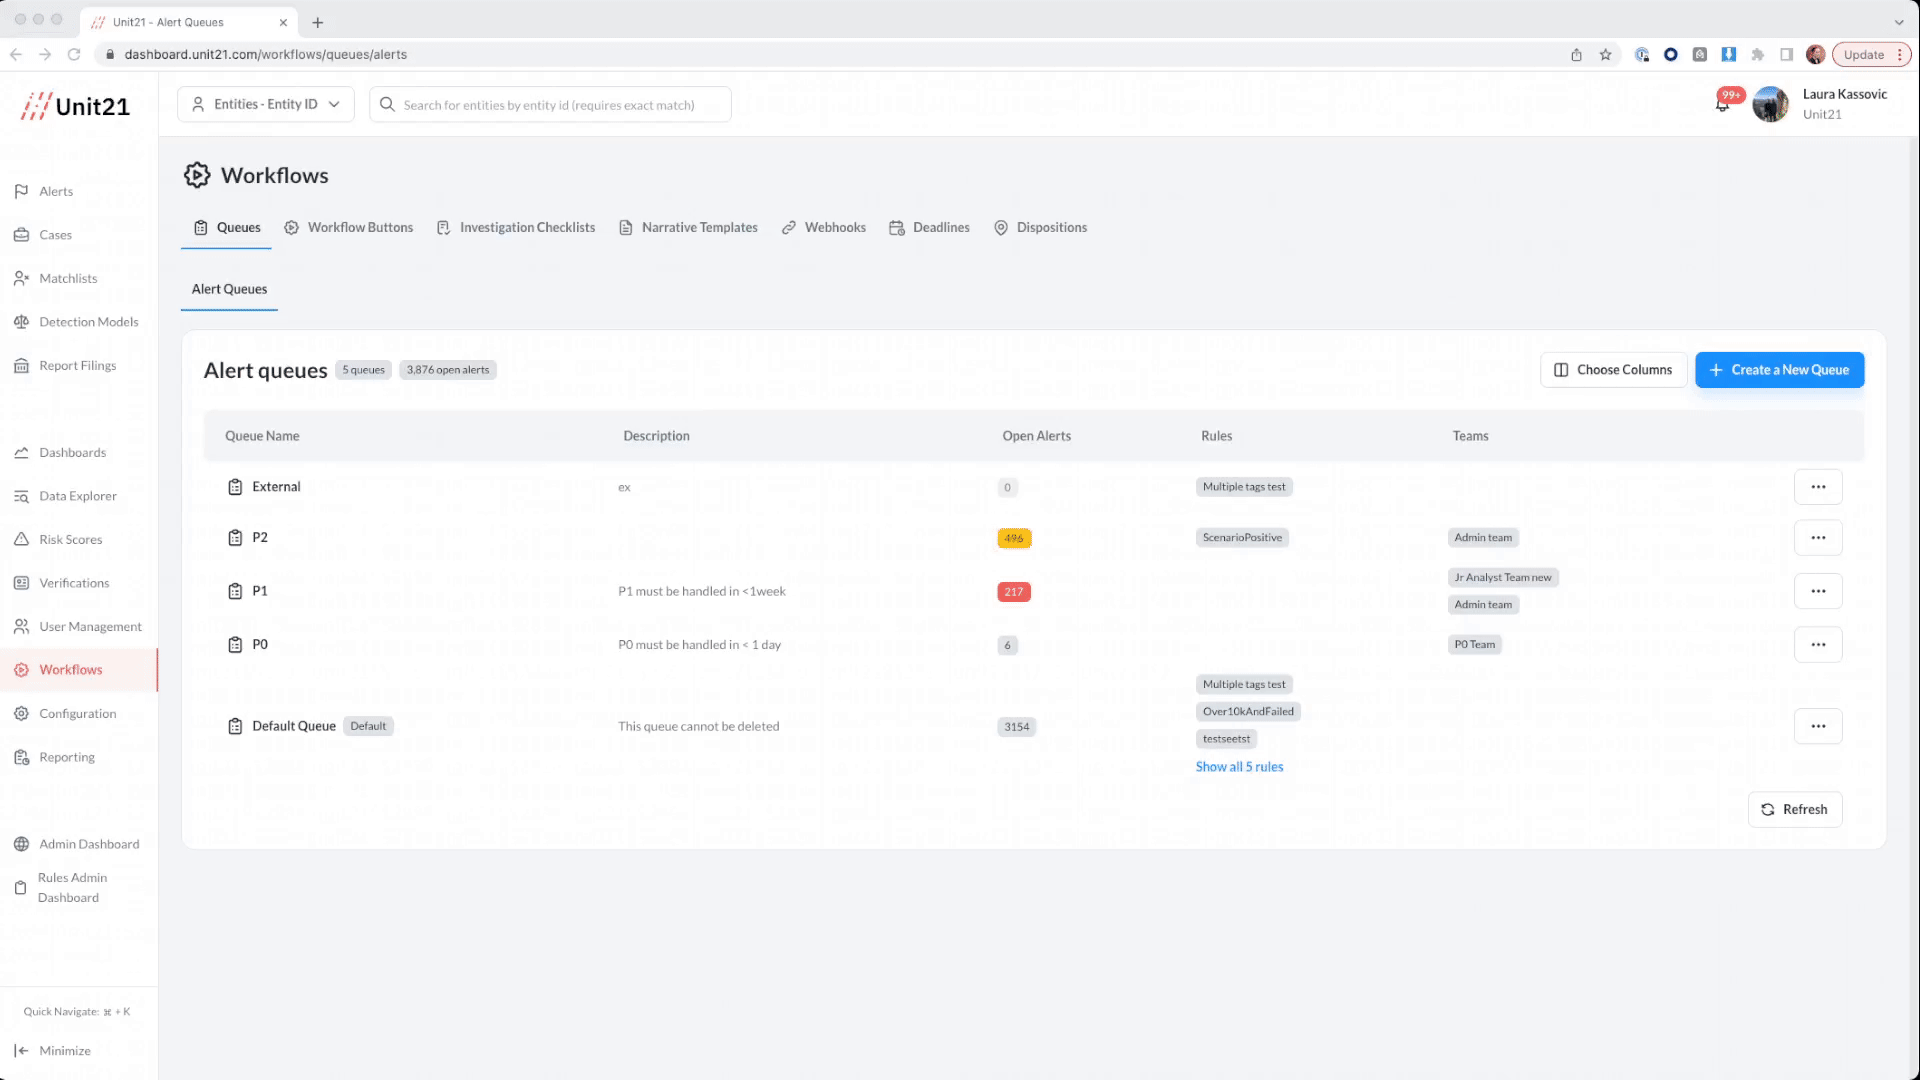Click the Show all 5 rules link
This screenshot has width=1920, height=1080.
(x=1239, y=767)
